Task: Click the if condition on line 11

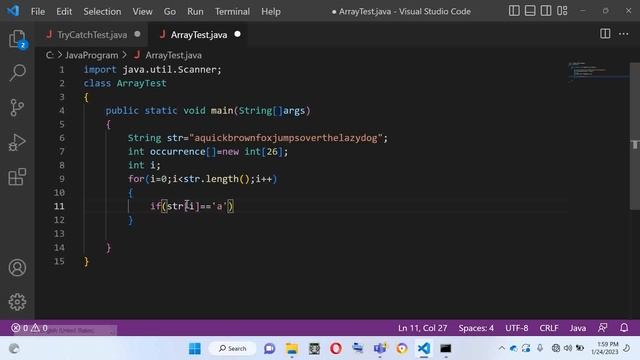Action: tap(192, 206)
